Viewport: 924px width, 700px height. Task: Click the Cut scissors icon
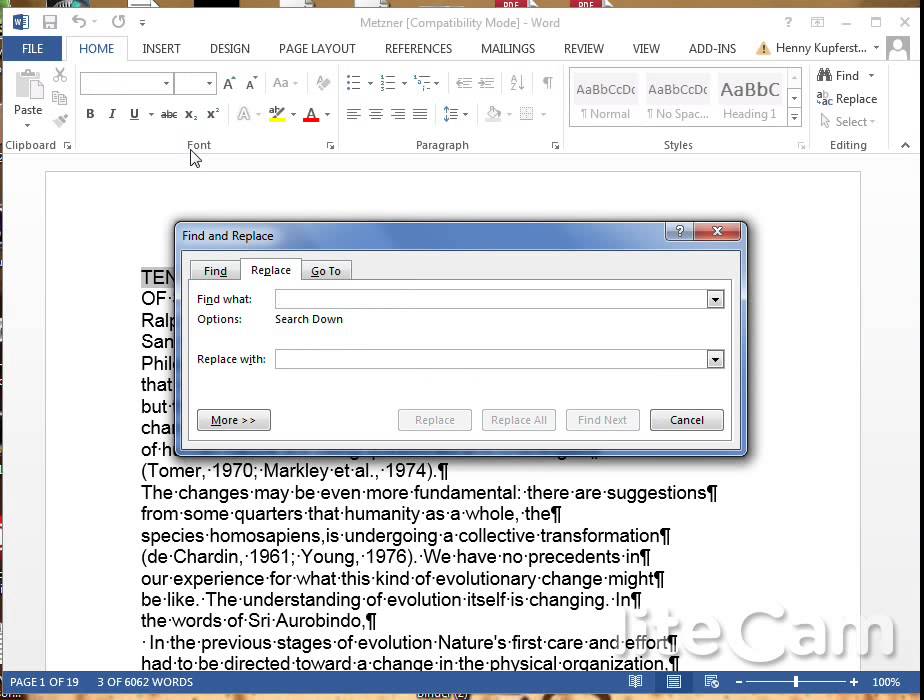[x=60, y=75]
